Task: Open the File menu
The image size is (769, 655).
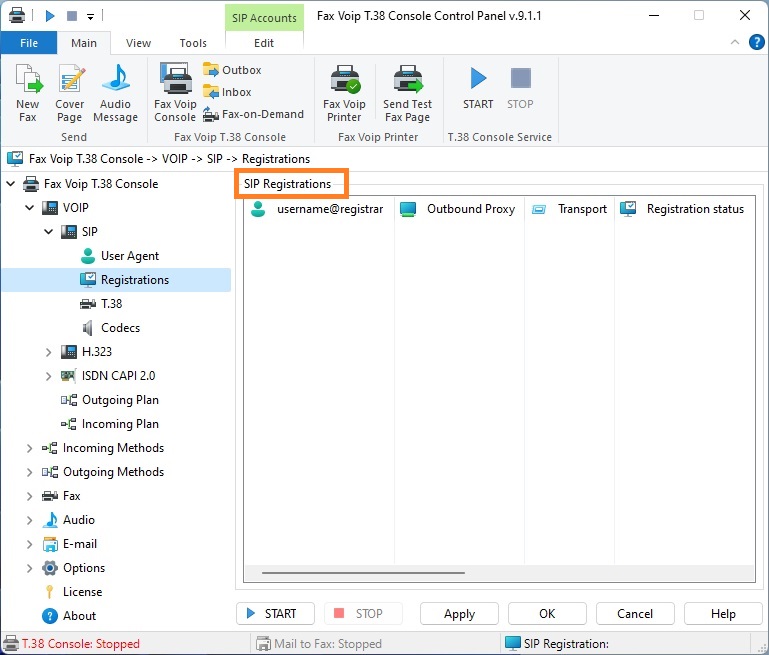Action: tap(29, 43)
